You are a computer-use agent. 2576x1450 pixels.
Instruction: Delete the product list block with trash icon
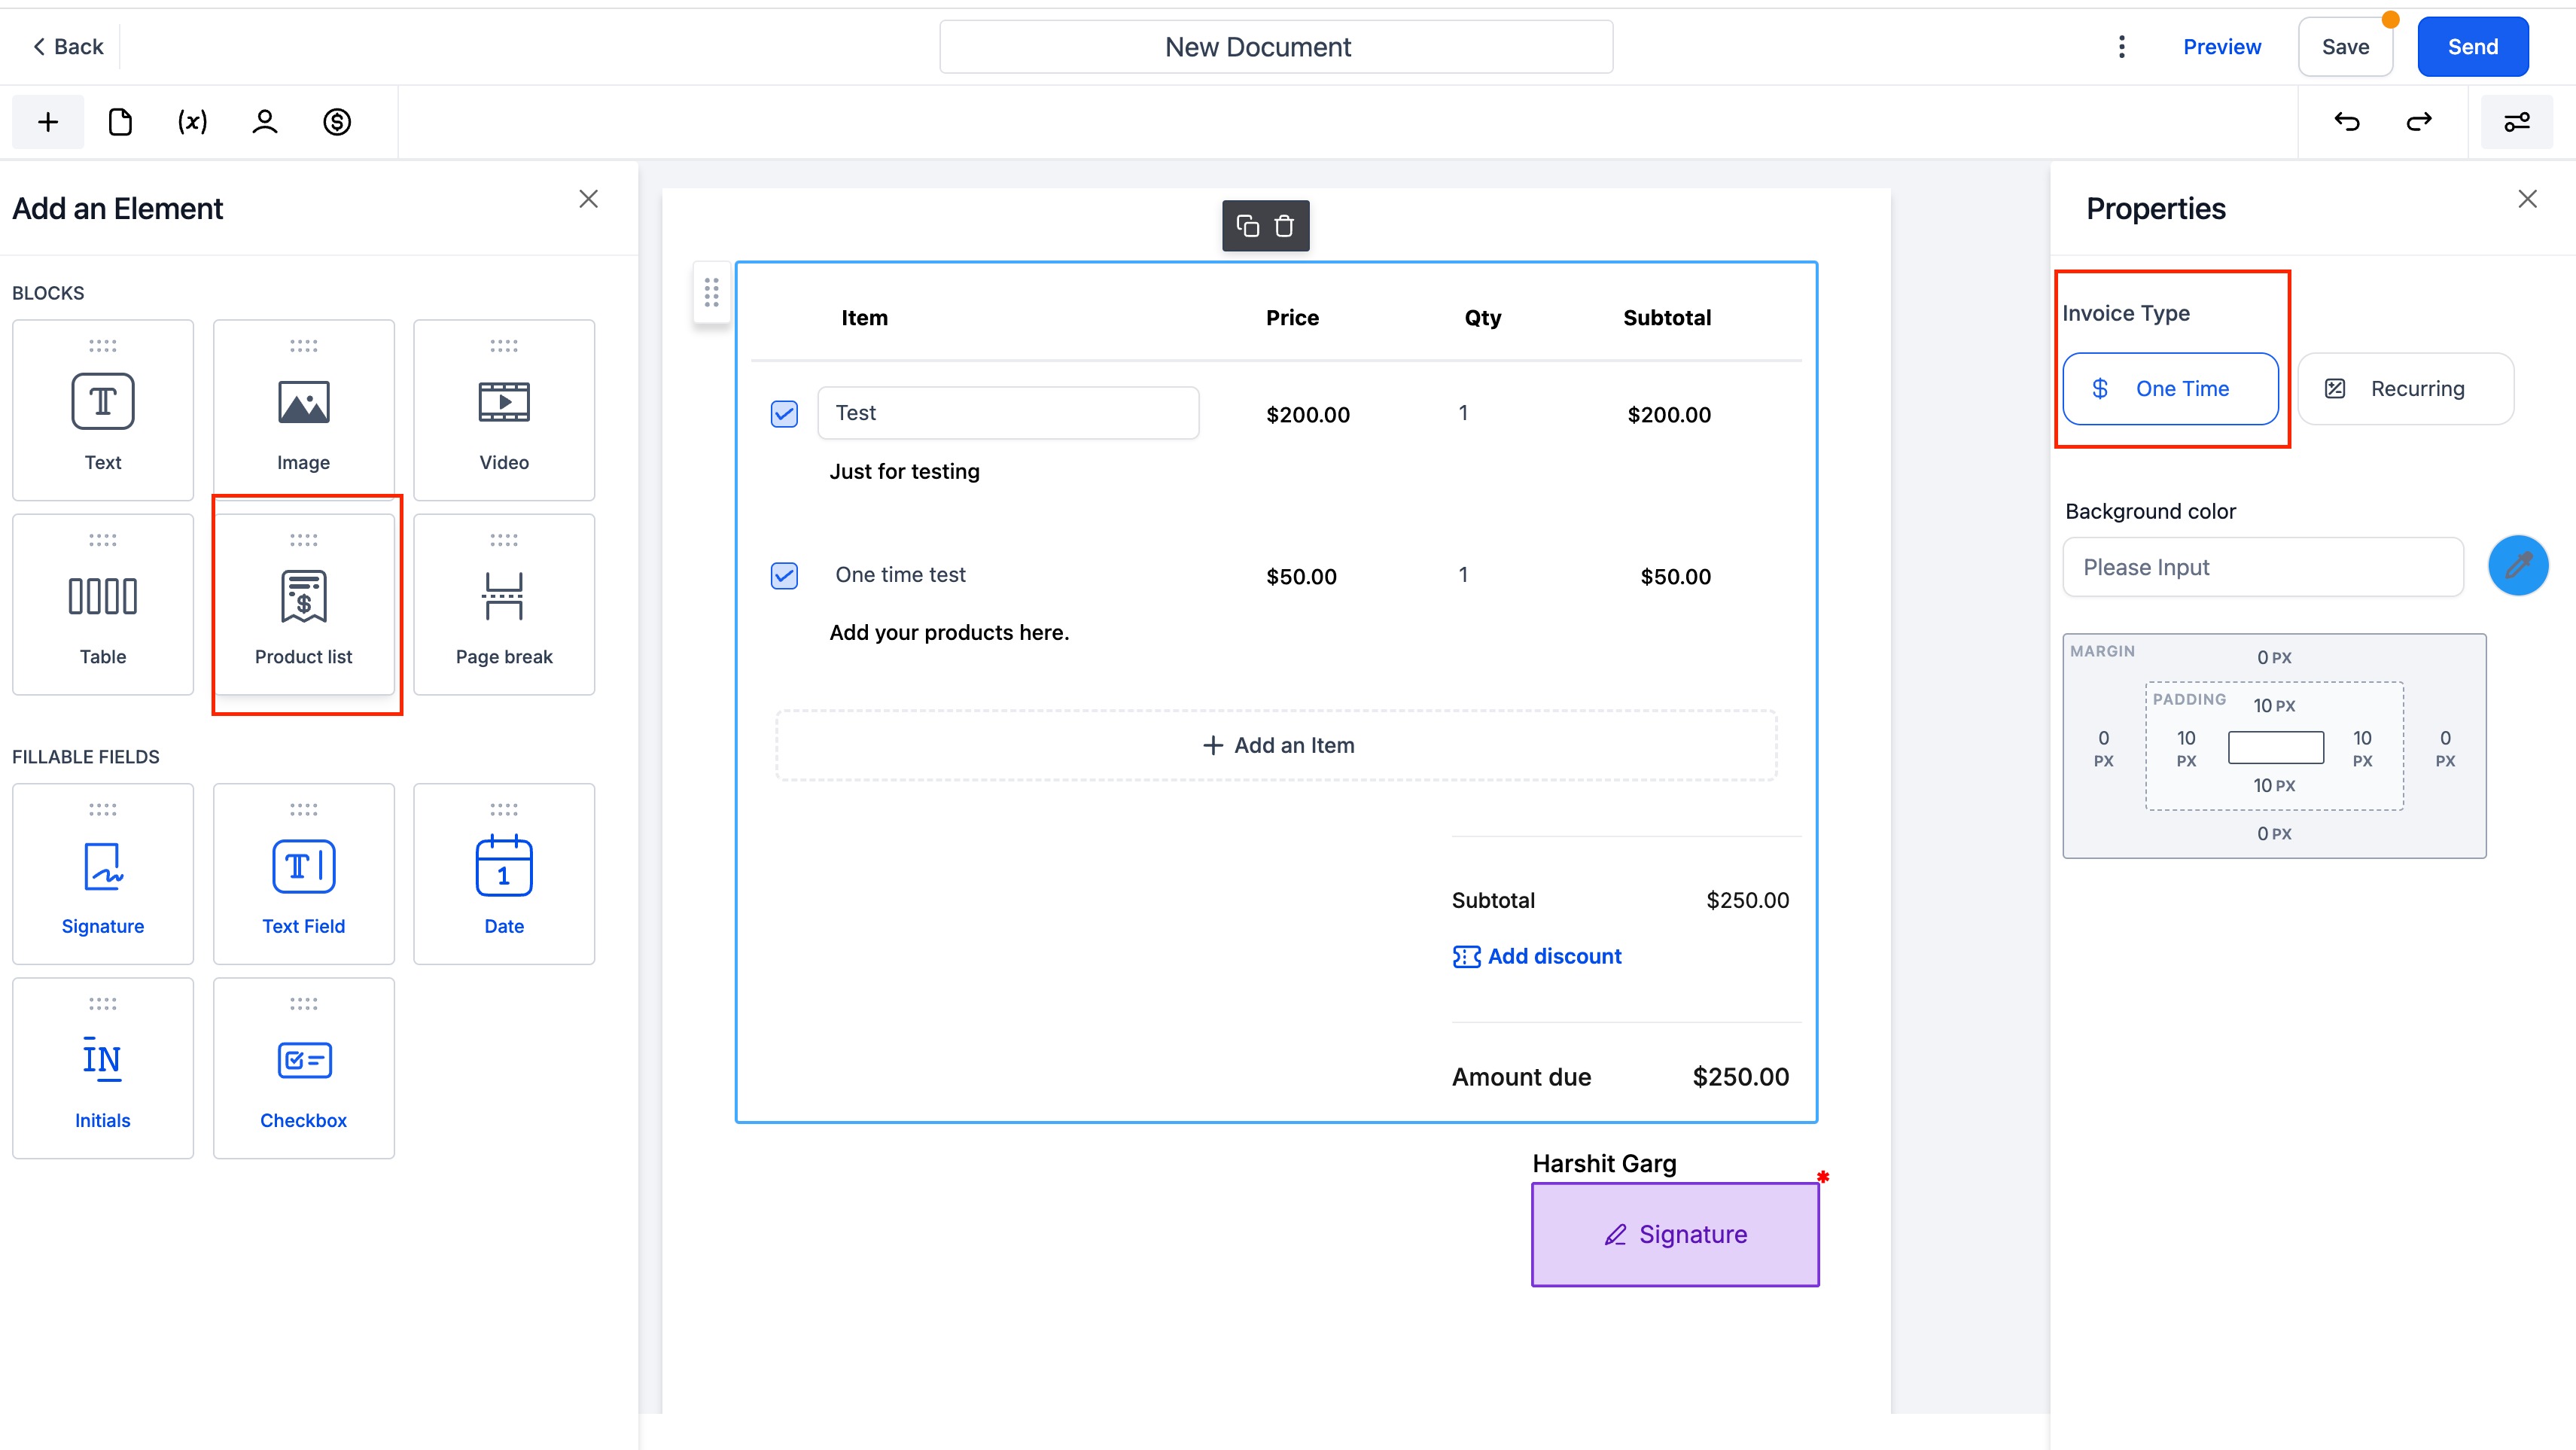coord(1284,226)
